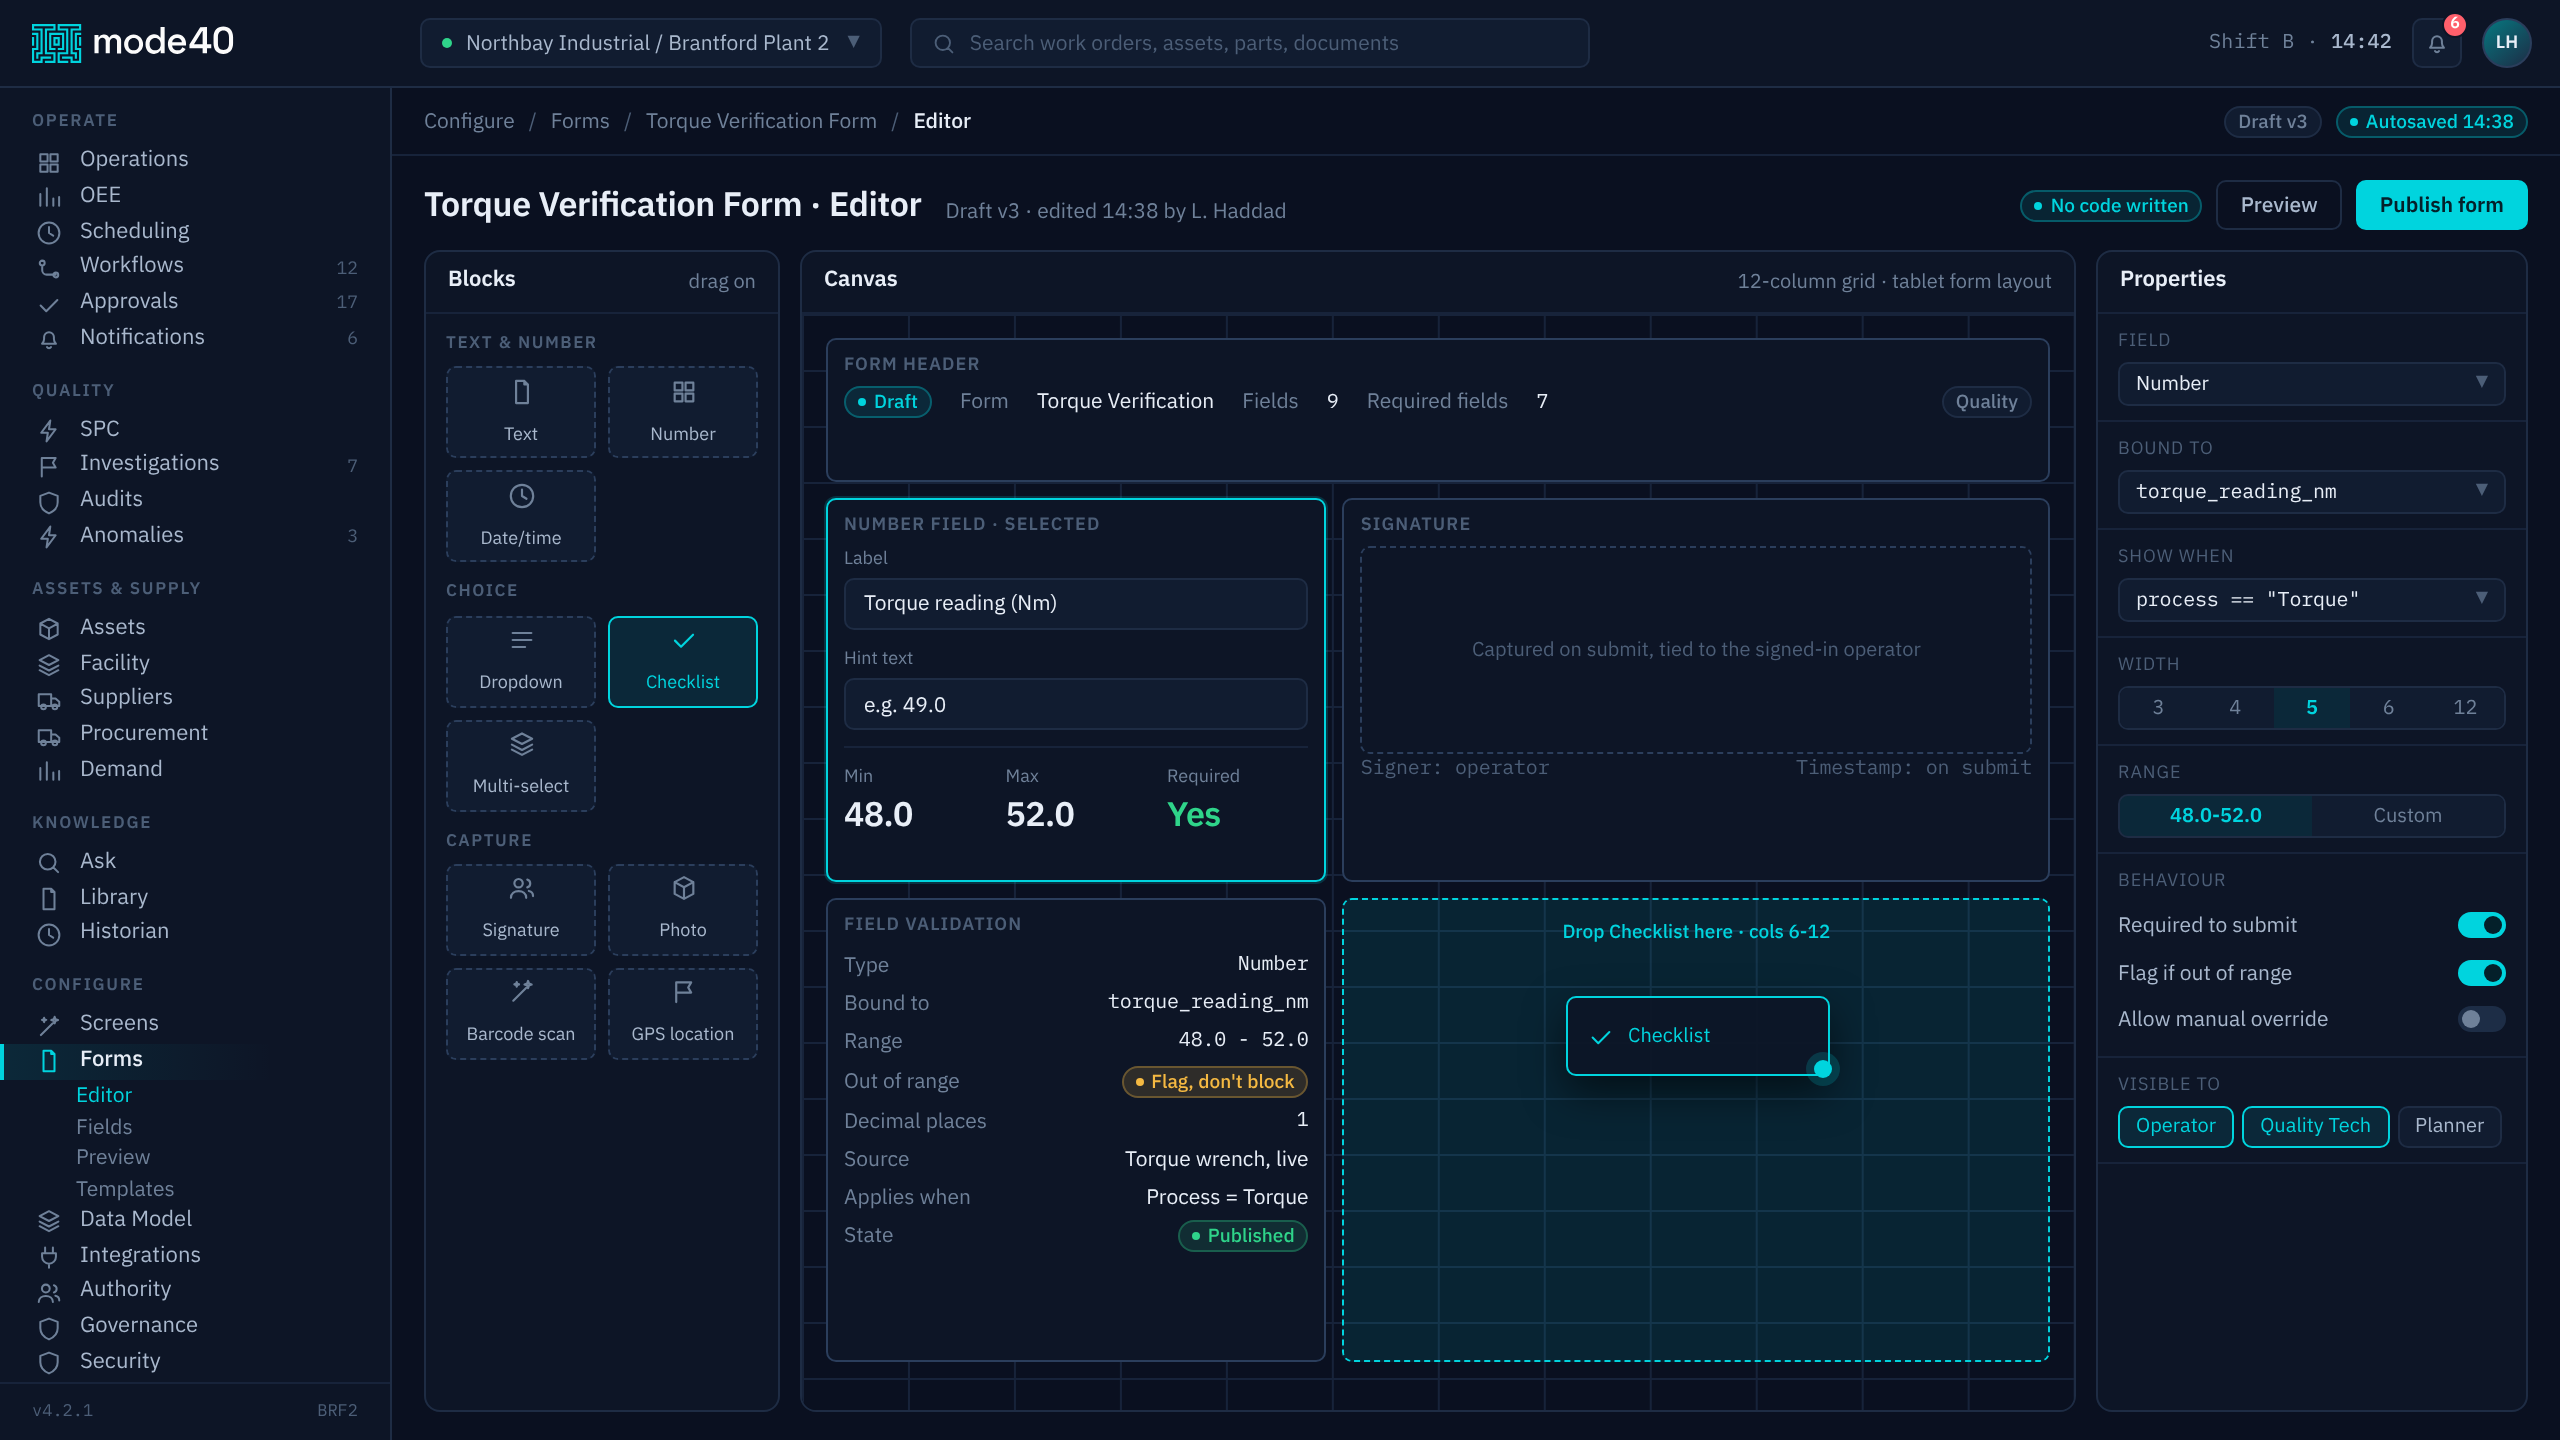
Task: Pick the Photo block icon
Action: tap(683, 888)
